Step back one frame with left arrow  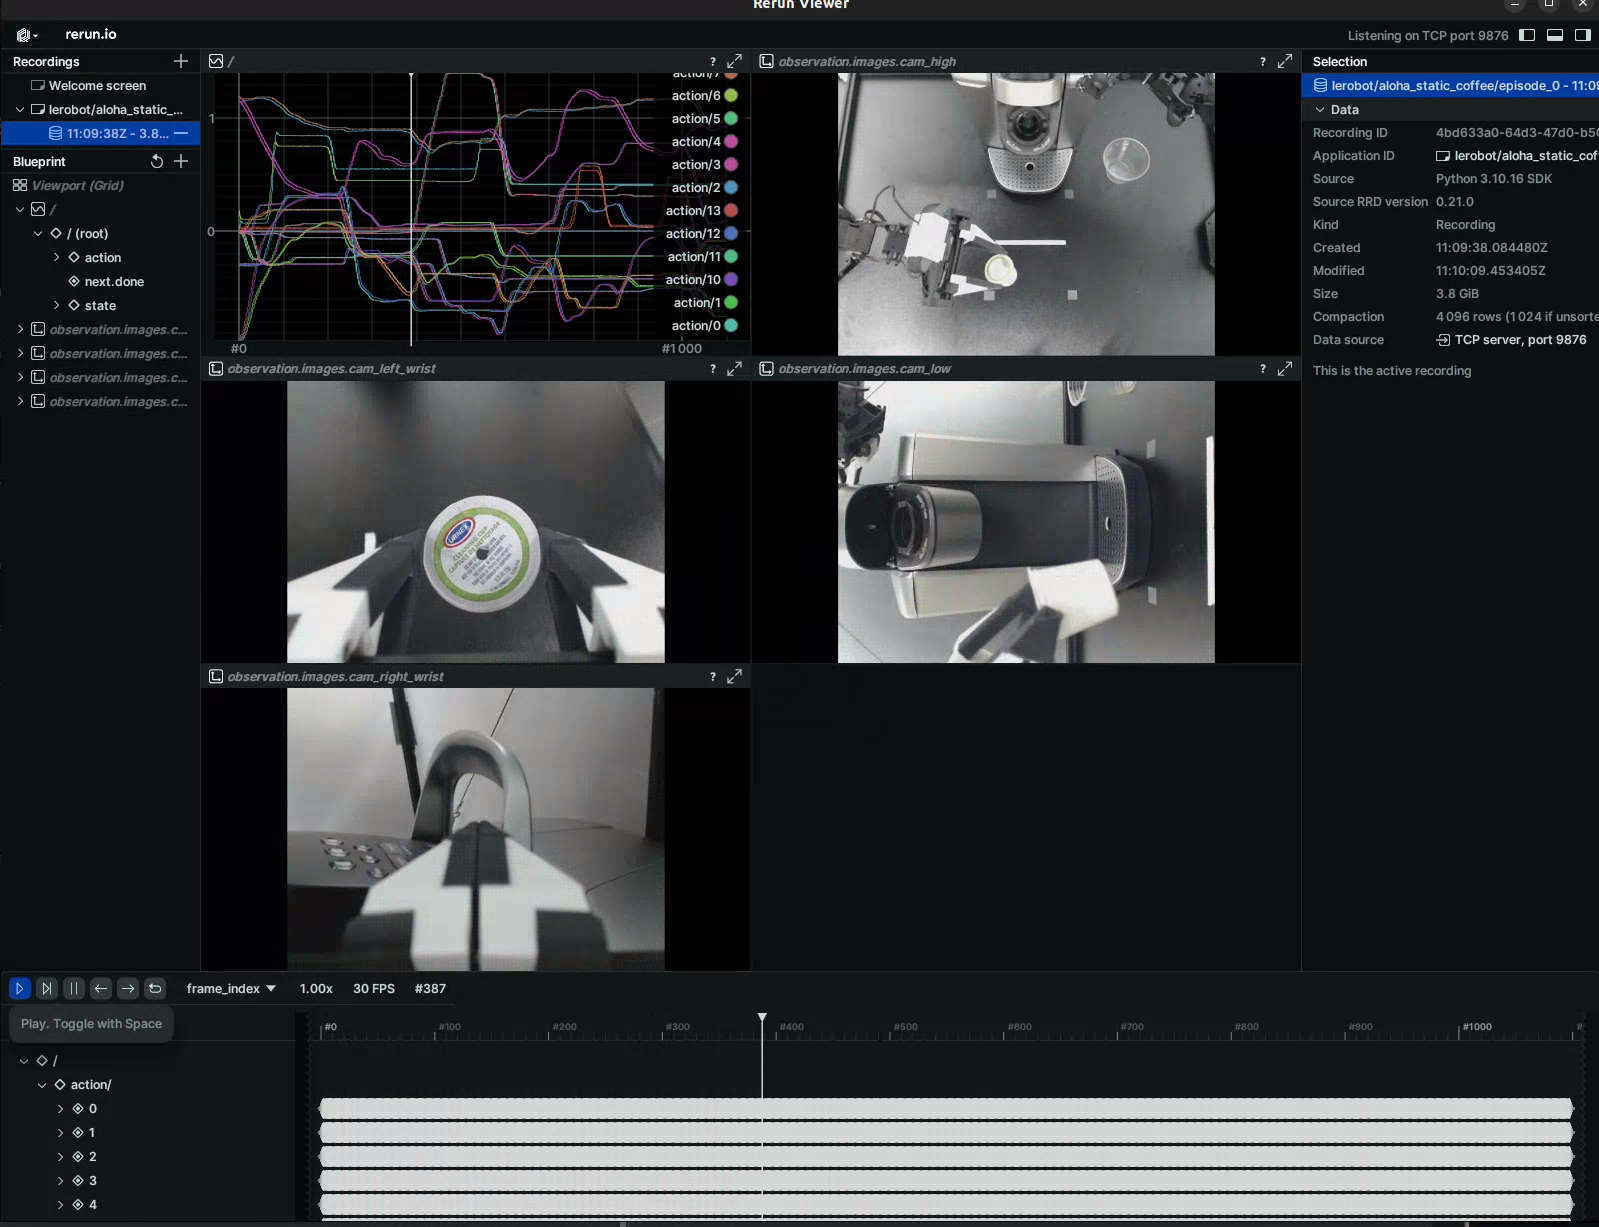(101, 988)
